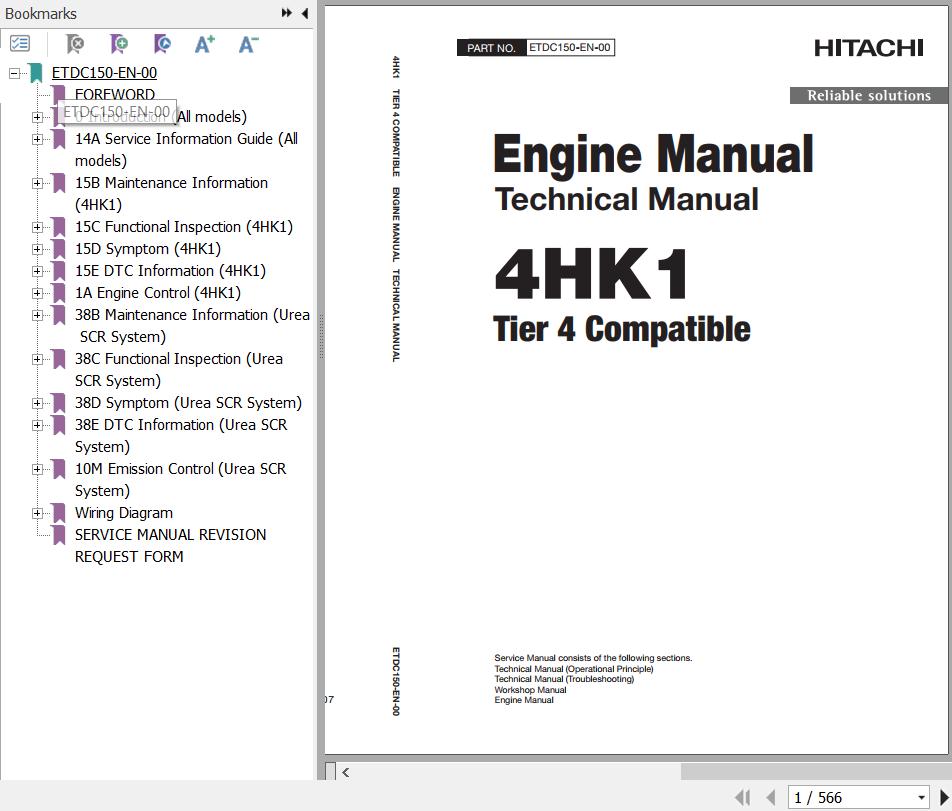Click the Engine Manual heading on the page
The width and height of the screenshot is (952, 811).
pyautogui.click(x=653, y=155)
